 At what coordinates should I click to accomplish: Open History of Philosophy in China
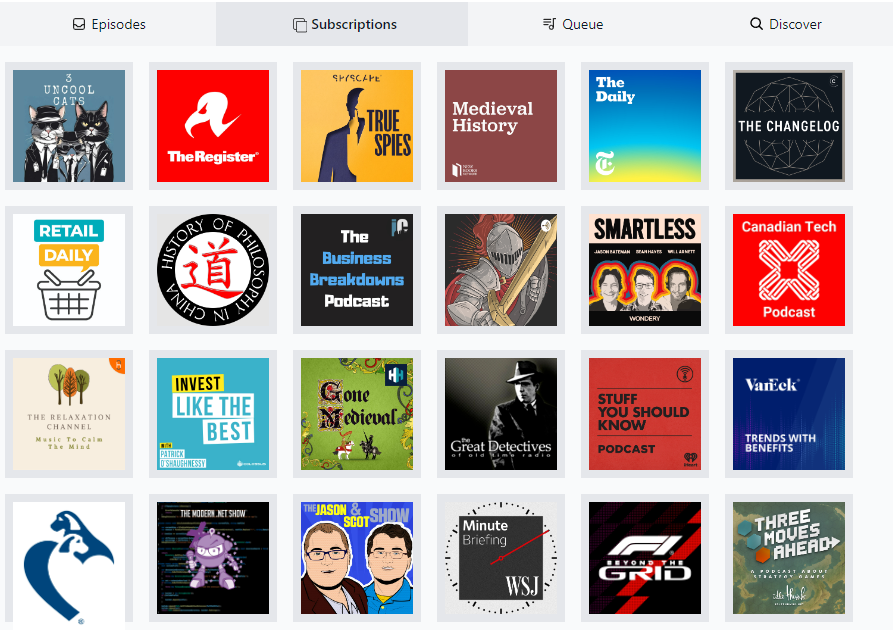(x=213, y=270)
